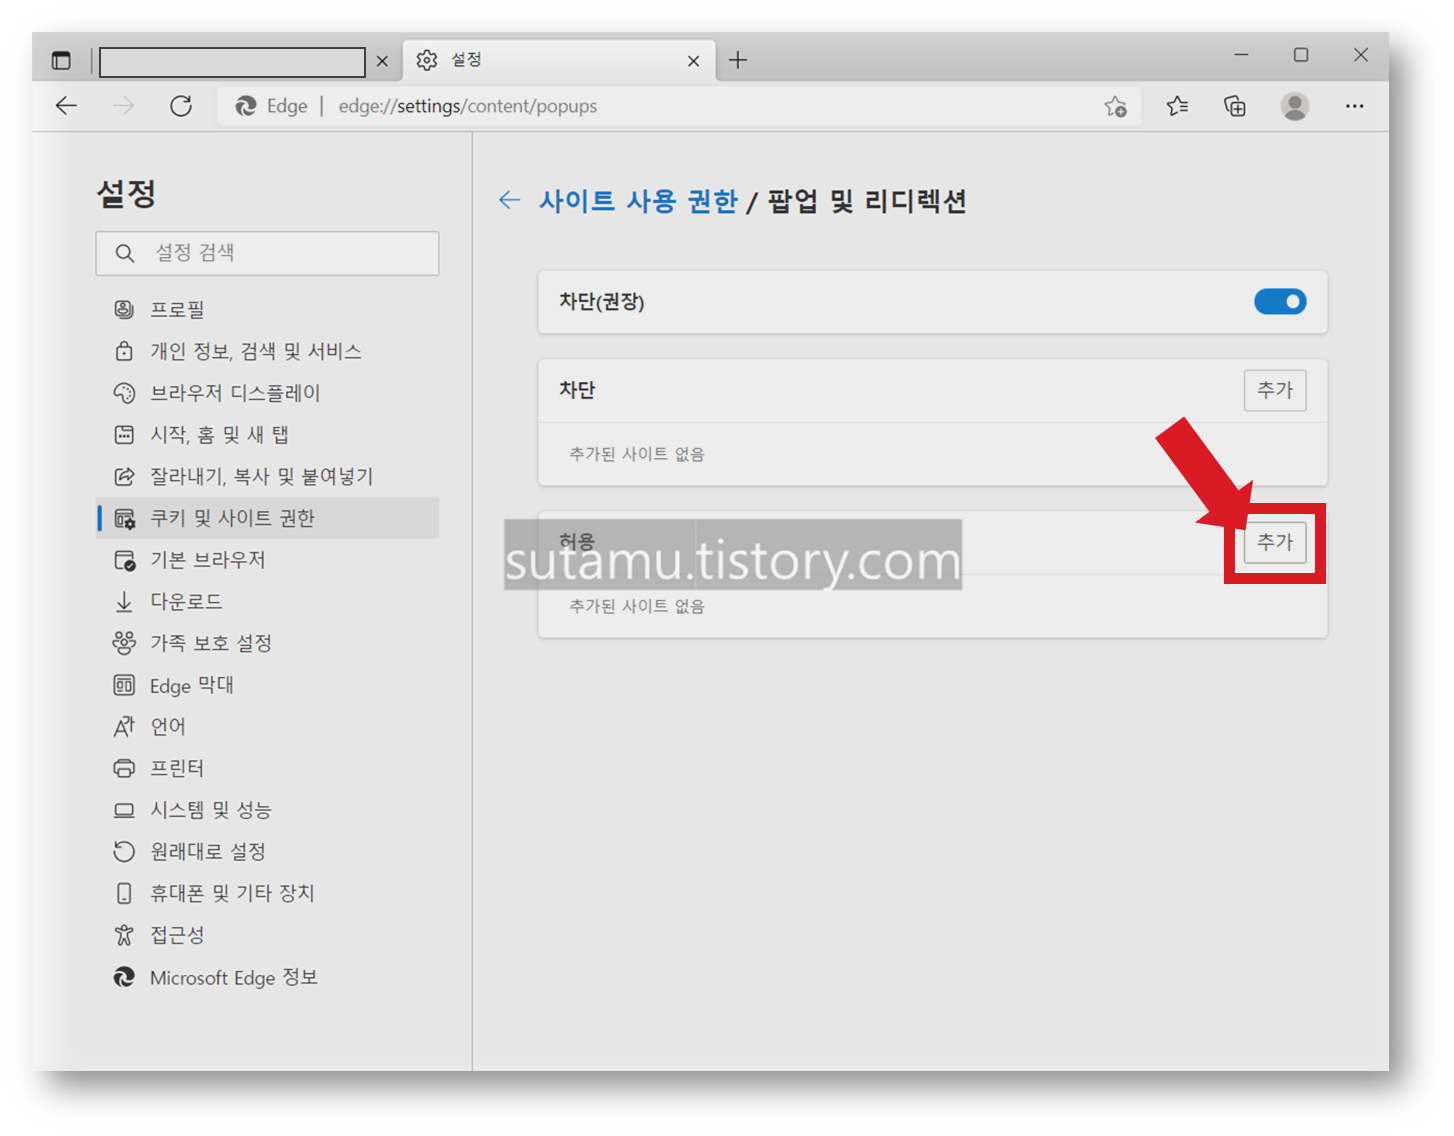Viewport: 1454px width, 1136px height.
Task: Maximize the Edge window
Action: pyautogui.click(x=1301, y=55)
